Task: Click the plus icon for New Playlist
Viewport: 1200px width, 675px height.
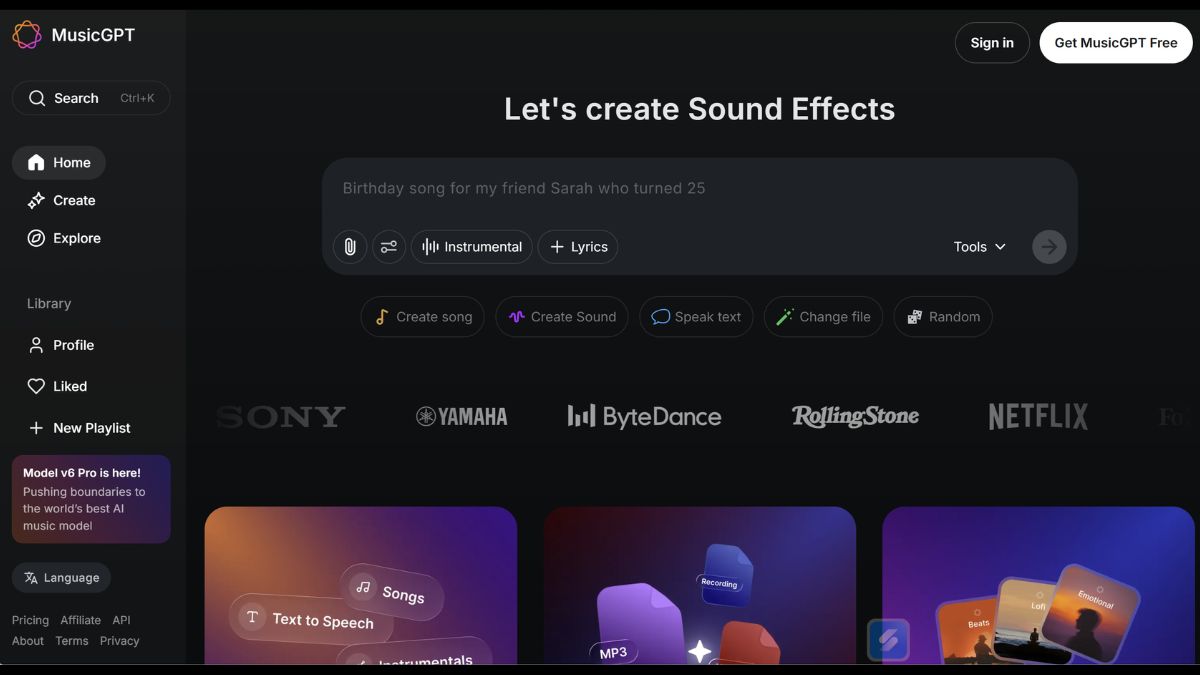Action: point(36,428)
